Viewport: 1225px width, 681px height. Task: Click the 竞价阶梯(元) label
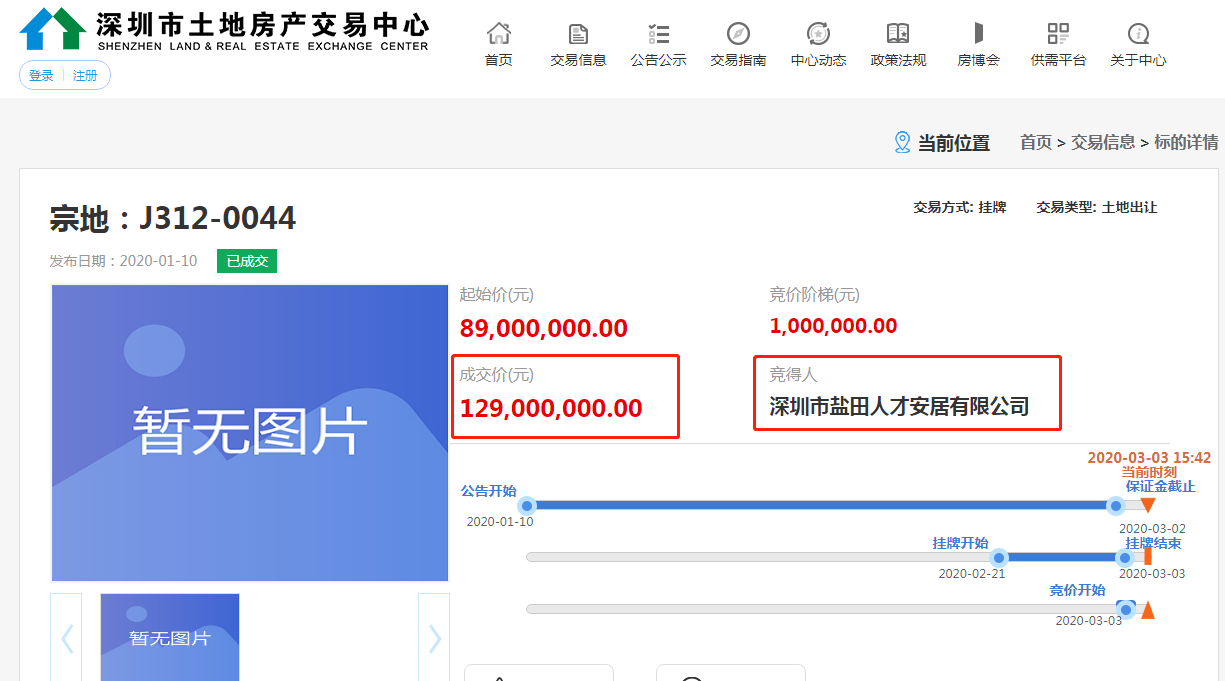pyautogui.click(x=814, y=295)
